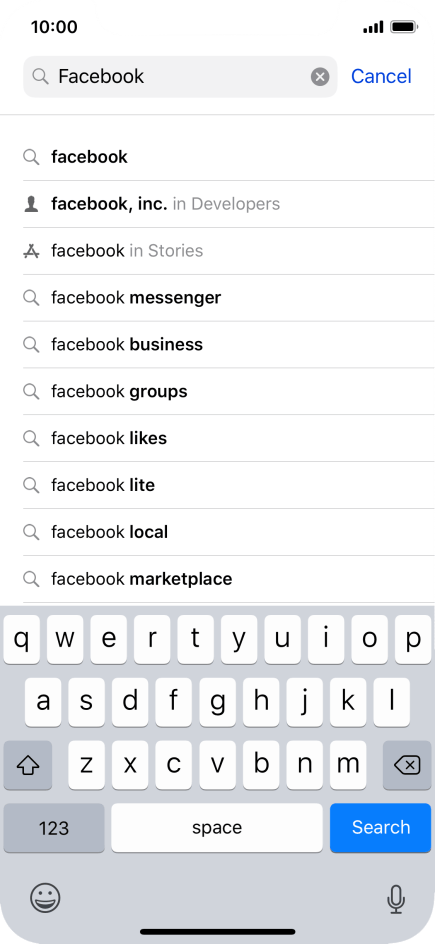Select the person icon for facebook, inc.

[31, 204]
